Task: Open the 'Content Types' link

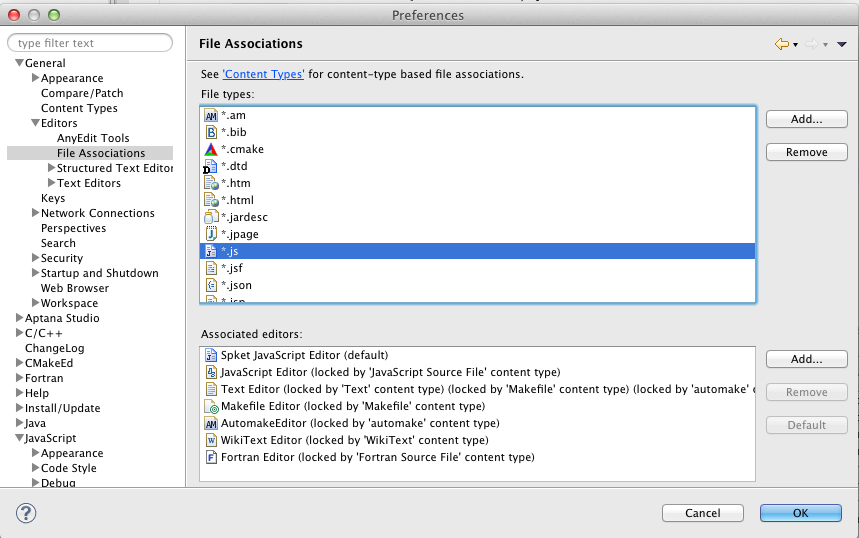Action: coord(263,74)
